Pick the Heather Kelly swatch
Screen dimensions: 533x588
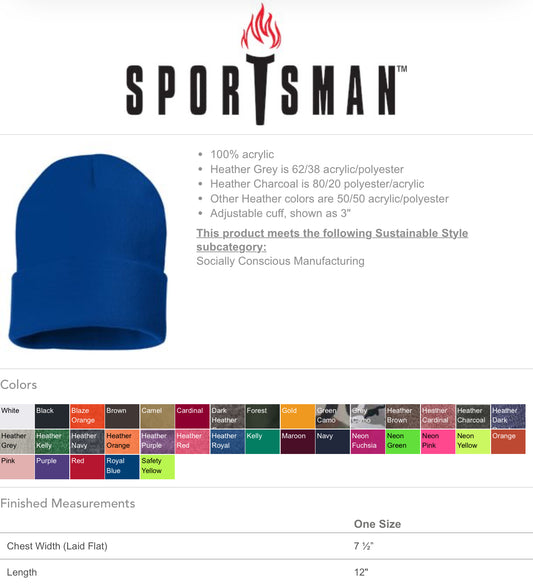(52, 442)
